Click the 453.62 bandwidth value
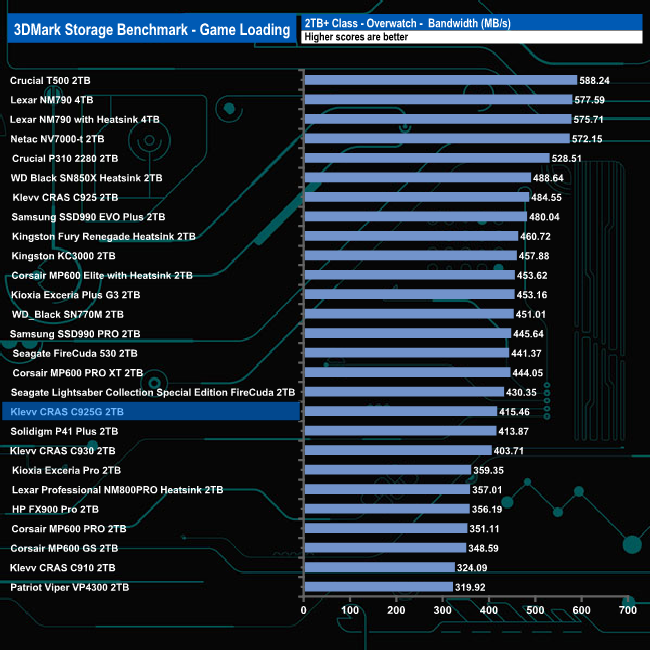Screen dimensions: 650x650 pos(532,275)
